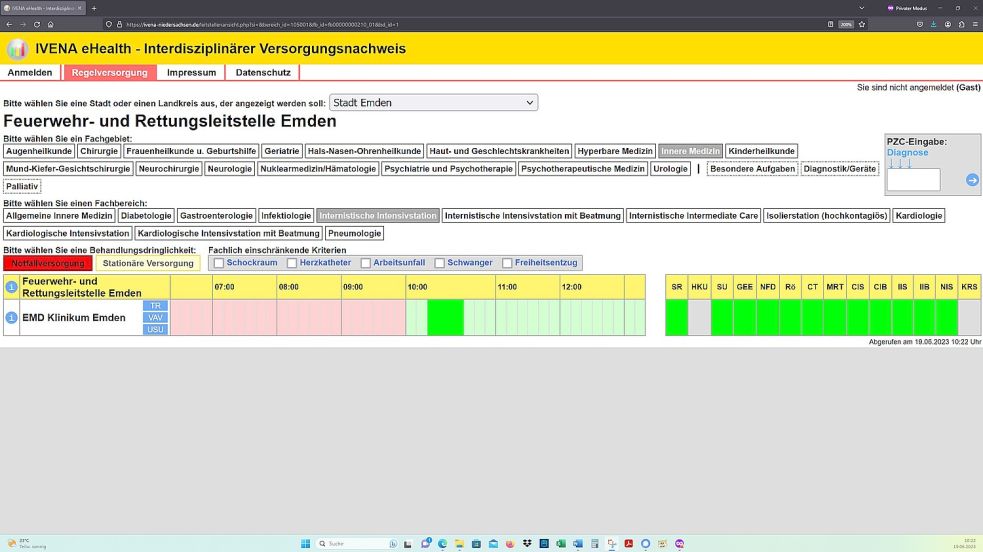
Task: Tick the Arbeitsunfall checkbox
Action: tap(365, 263)
